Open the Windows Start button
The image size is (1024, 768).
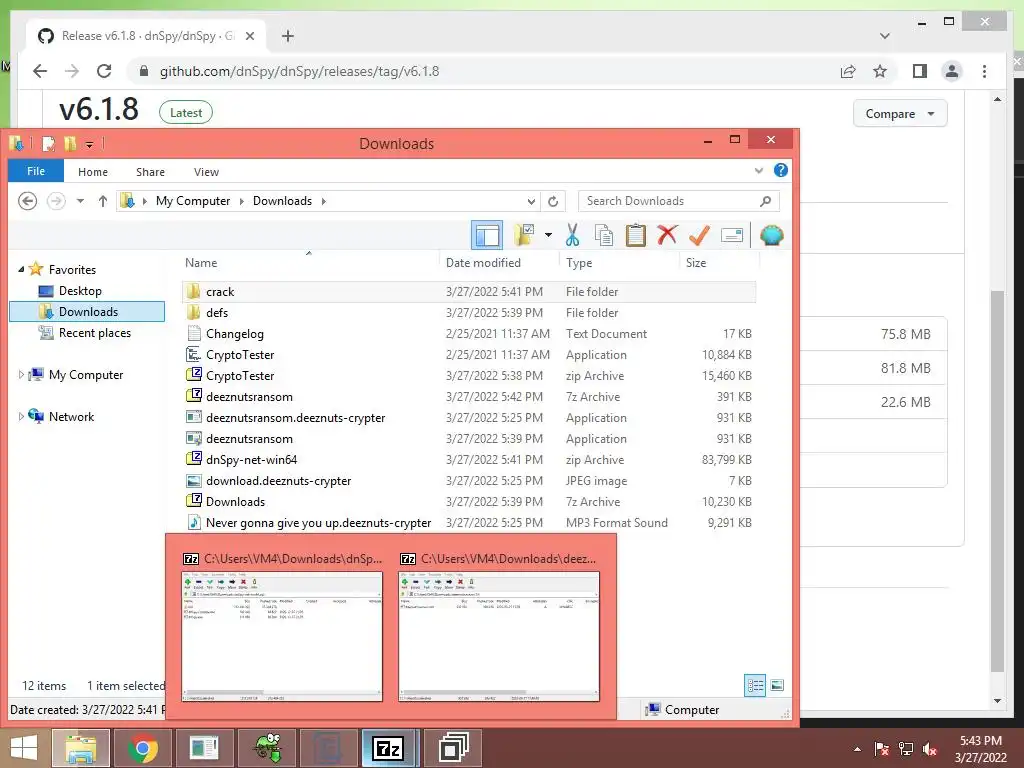pyautogui.click(x=24, y=748)
